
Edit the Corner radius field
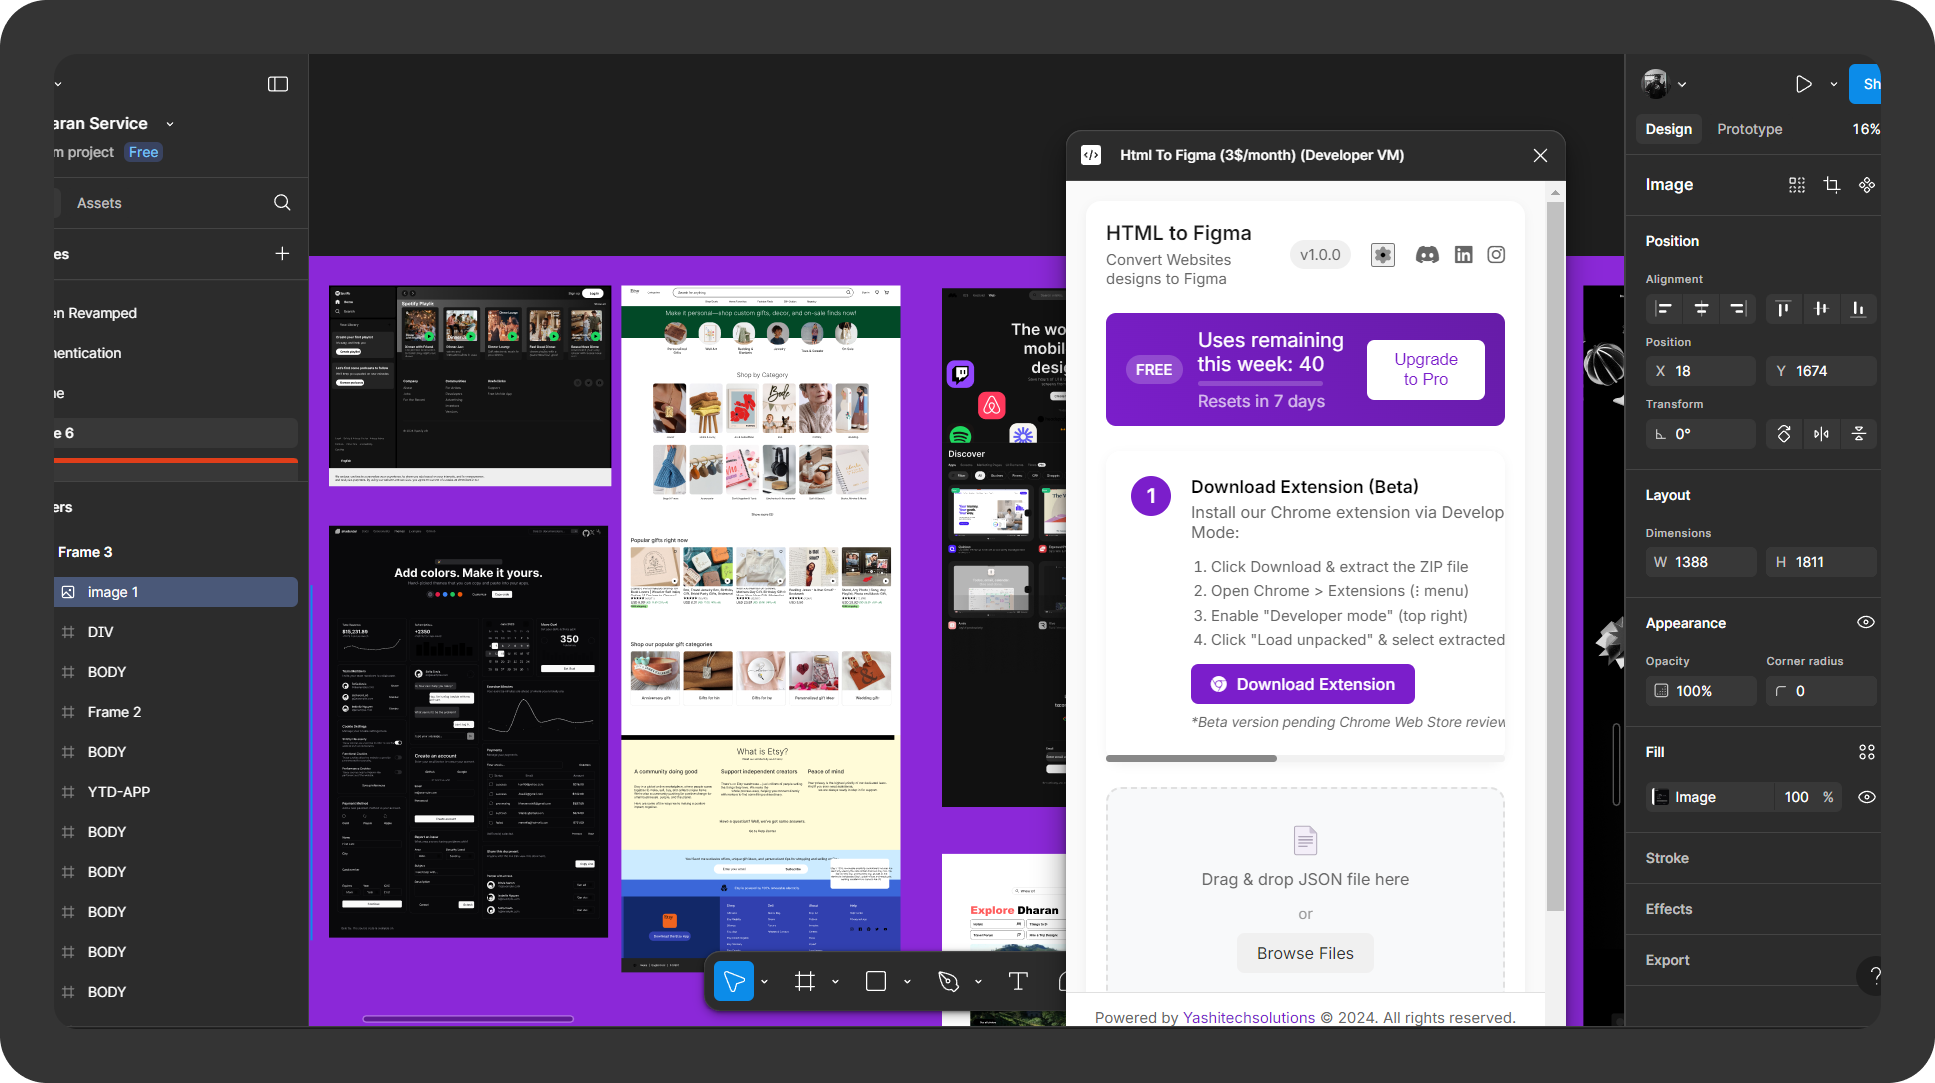1821,691
